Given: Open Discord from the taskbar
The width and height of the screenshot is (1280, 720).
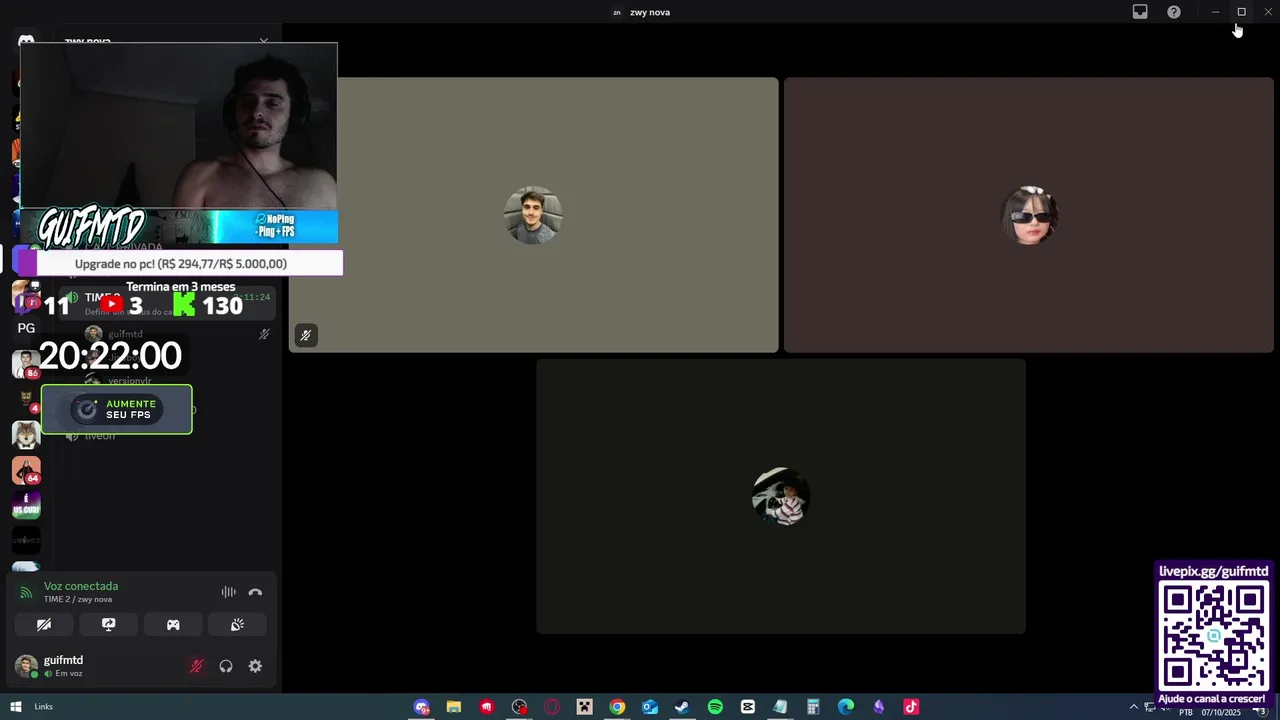Looking at the screenshot, I should point(421,707).
